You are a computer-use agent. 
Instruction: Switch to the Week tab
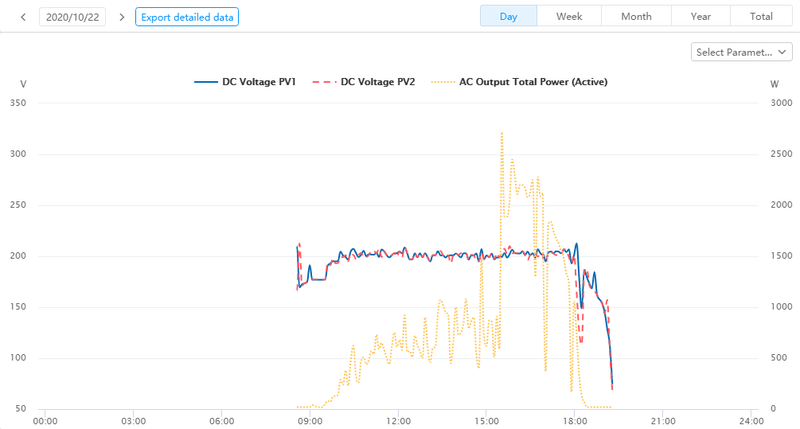[x=569, y=17]
